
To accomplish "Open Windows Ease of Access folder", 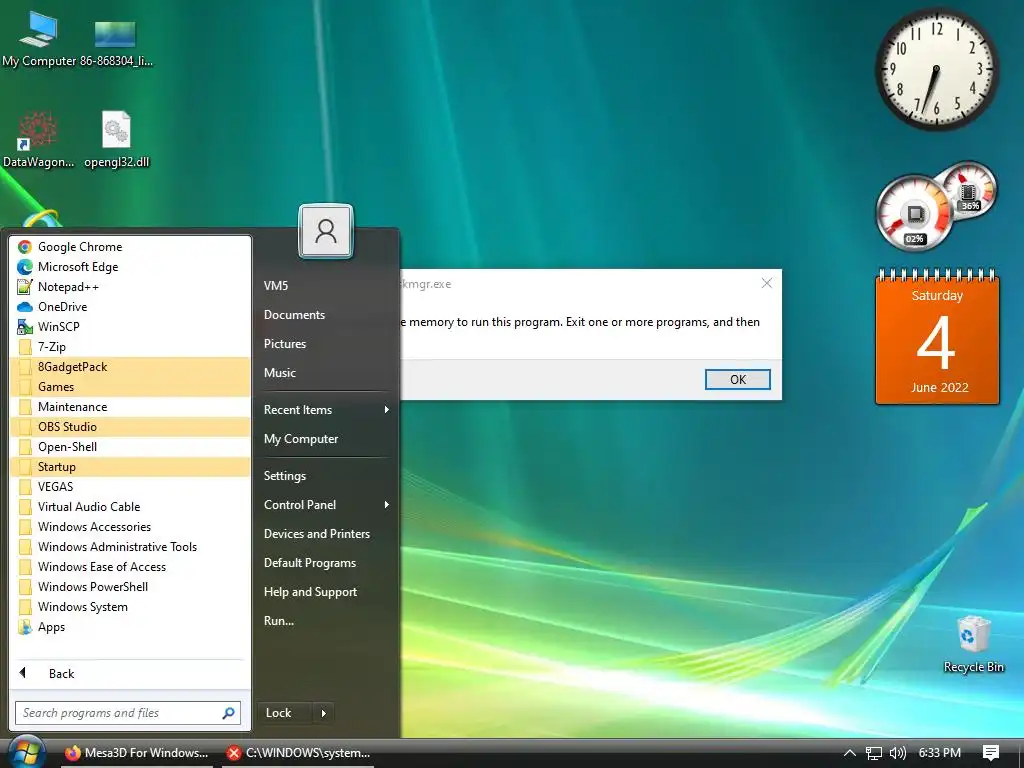I will [131, 567].
